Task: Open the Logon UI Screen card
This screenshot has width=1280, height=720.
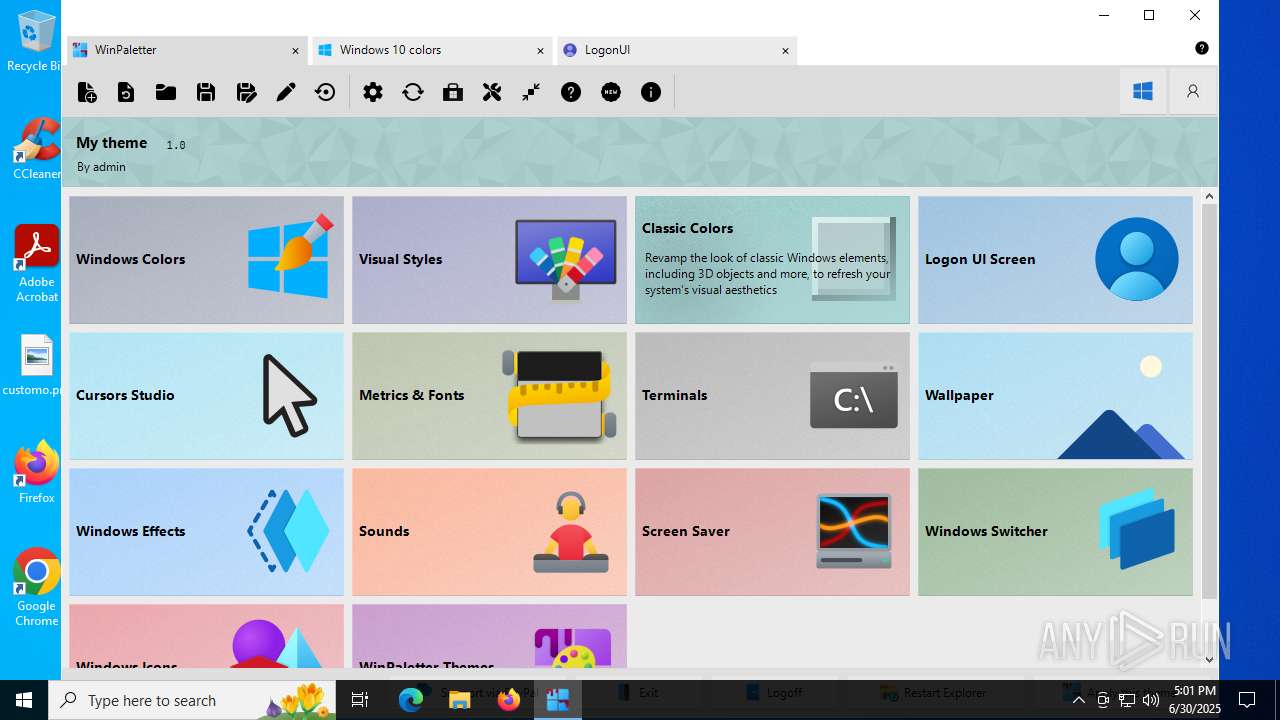Action: 1055,260
